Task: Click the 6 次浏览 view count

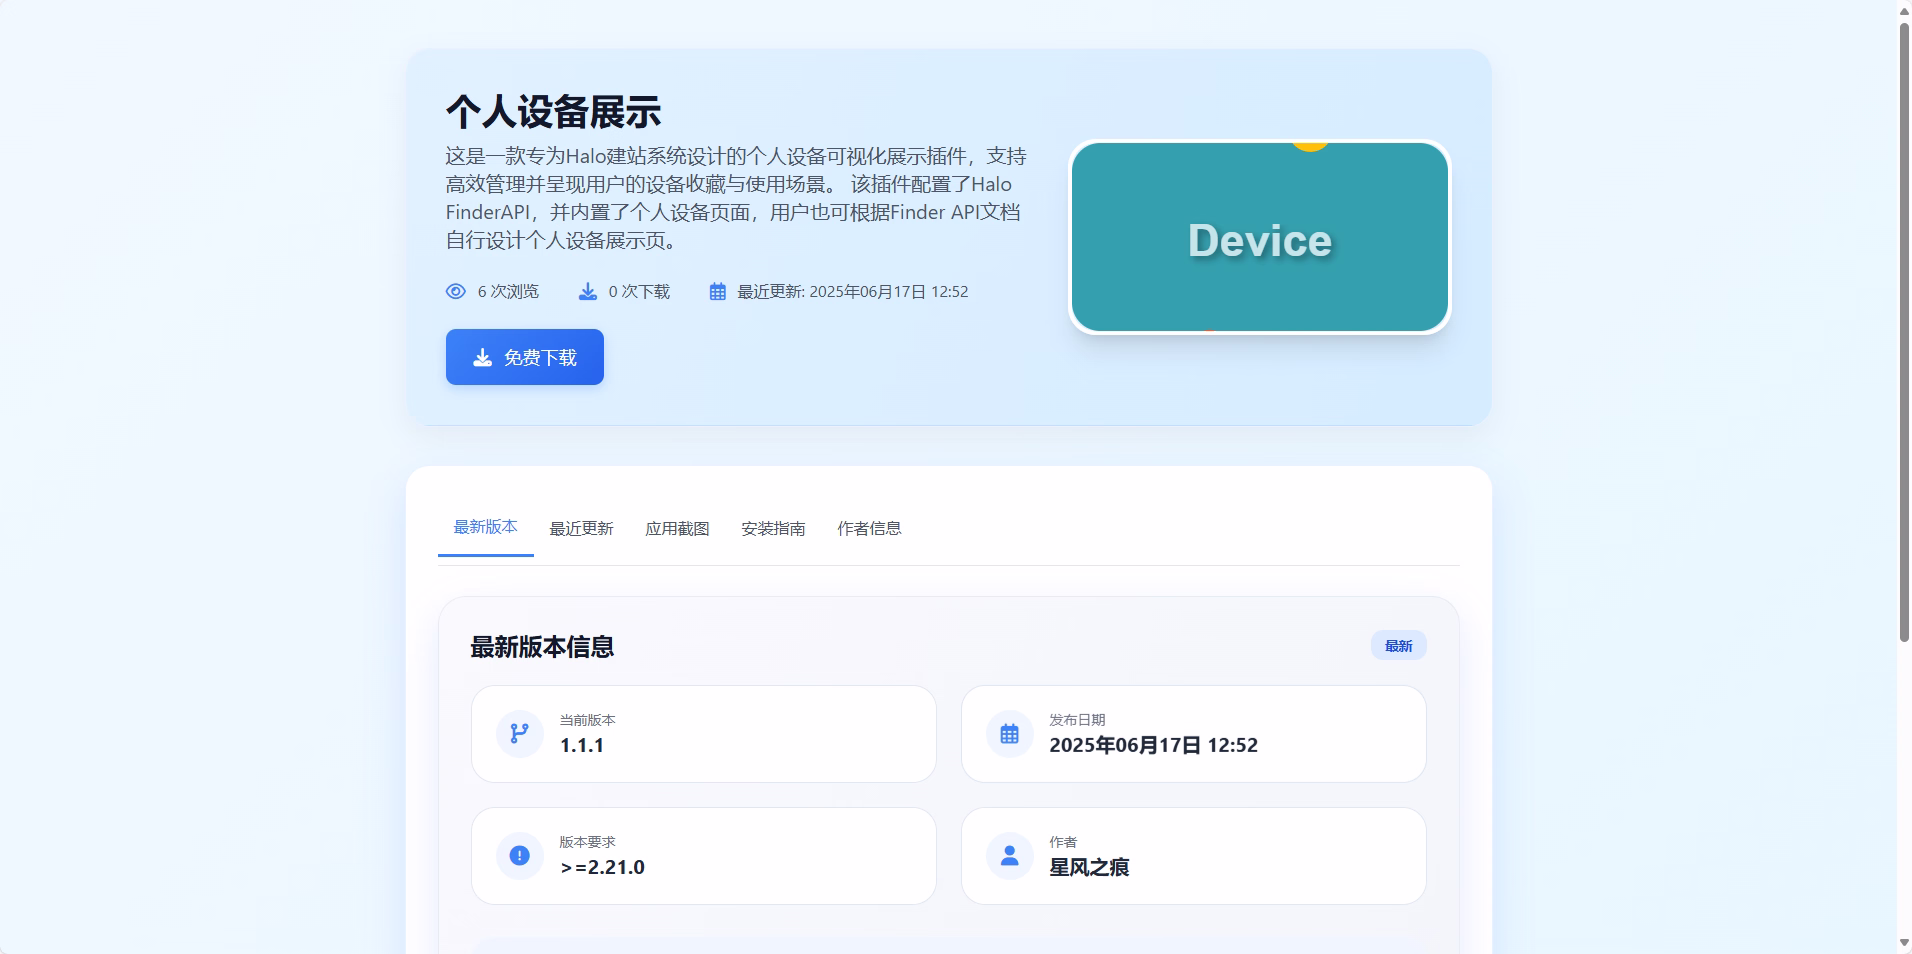Action: coord(508,291)
